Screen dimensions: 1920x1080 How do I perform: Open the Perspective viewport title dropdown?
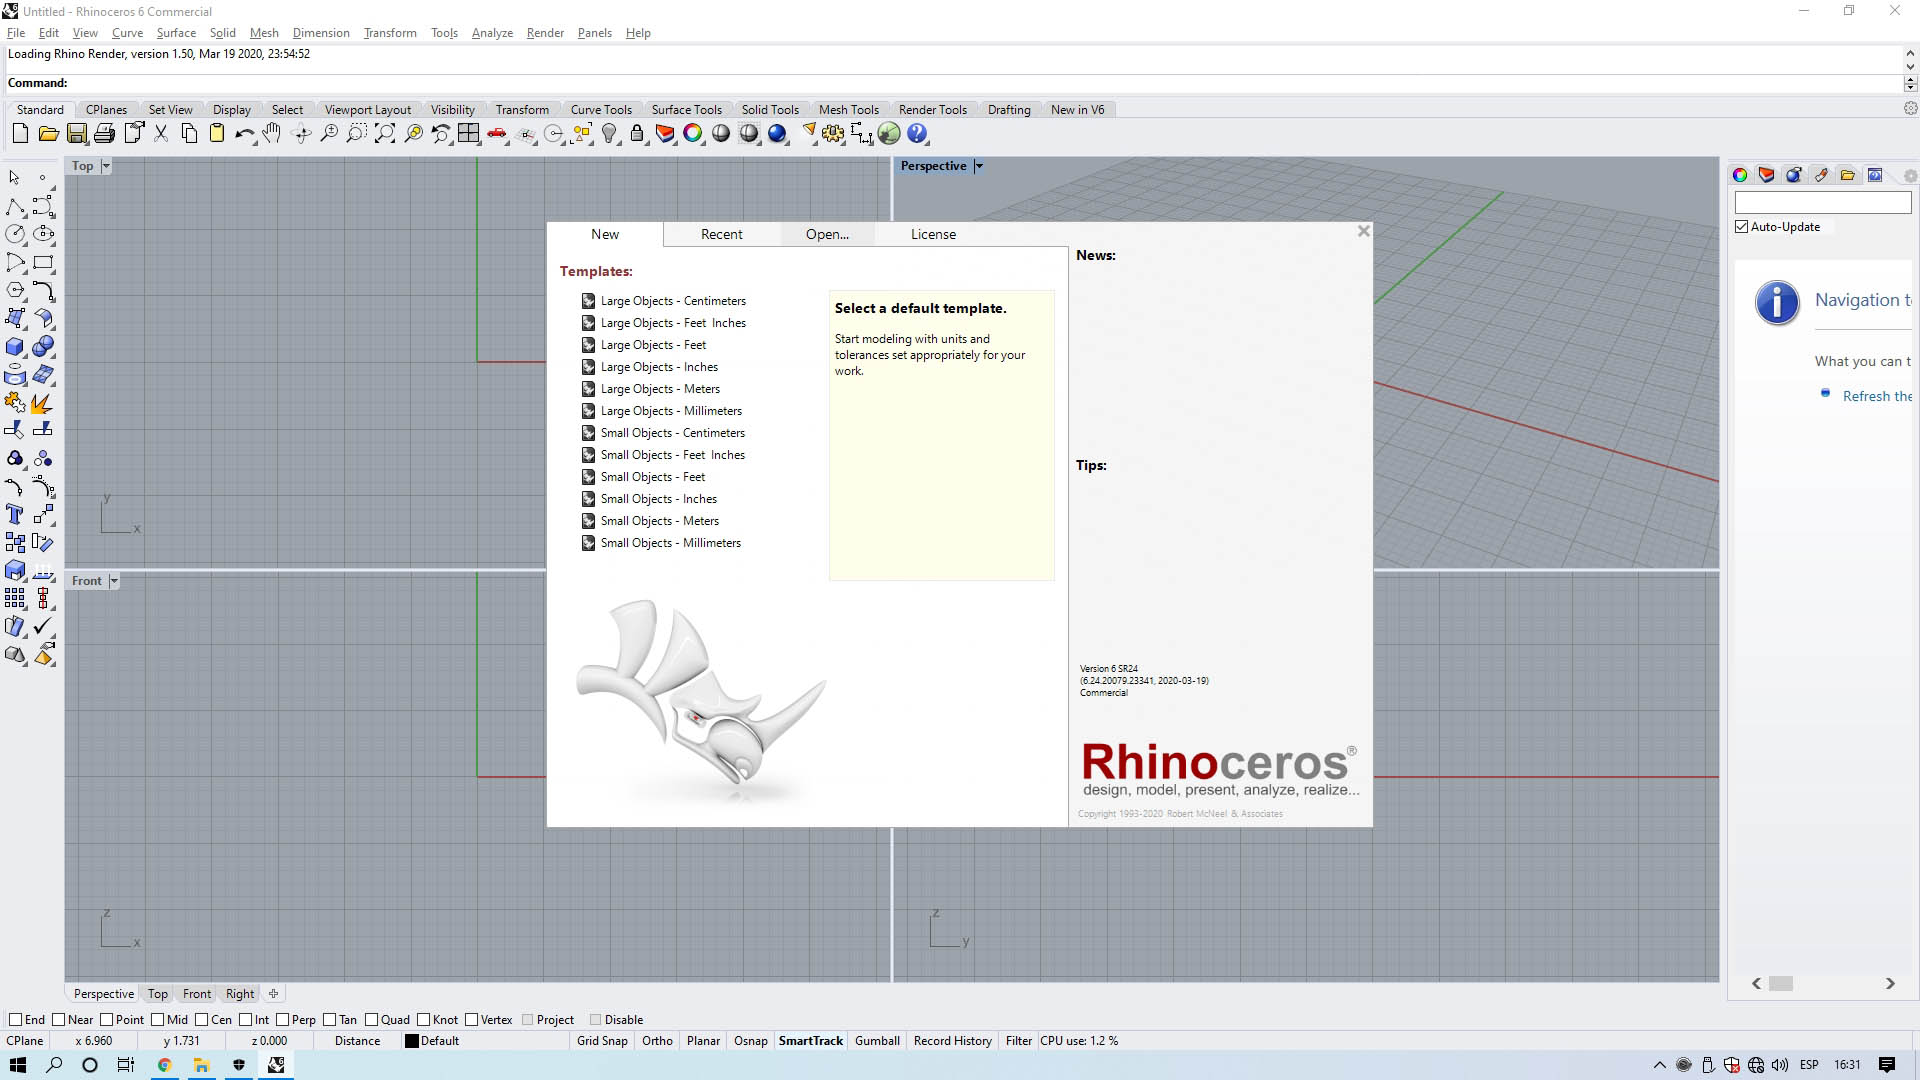(979, 166)
